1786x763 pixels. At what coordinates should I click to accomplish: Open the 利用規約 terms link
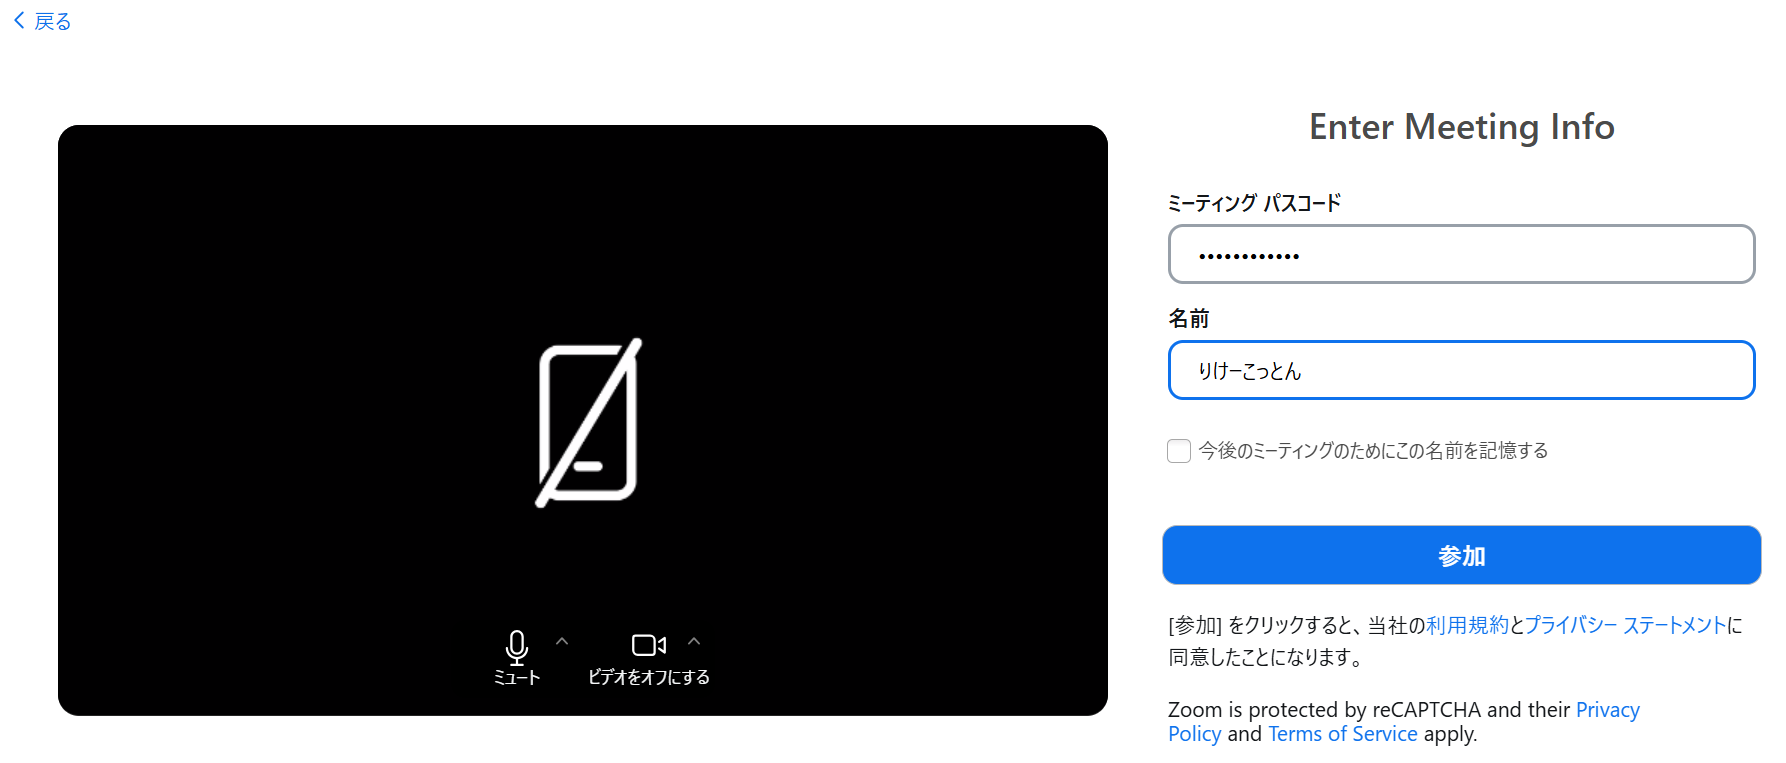coord(1467,625)
